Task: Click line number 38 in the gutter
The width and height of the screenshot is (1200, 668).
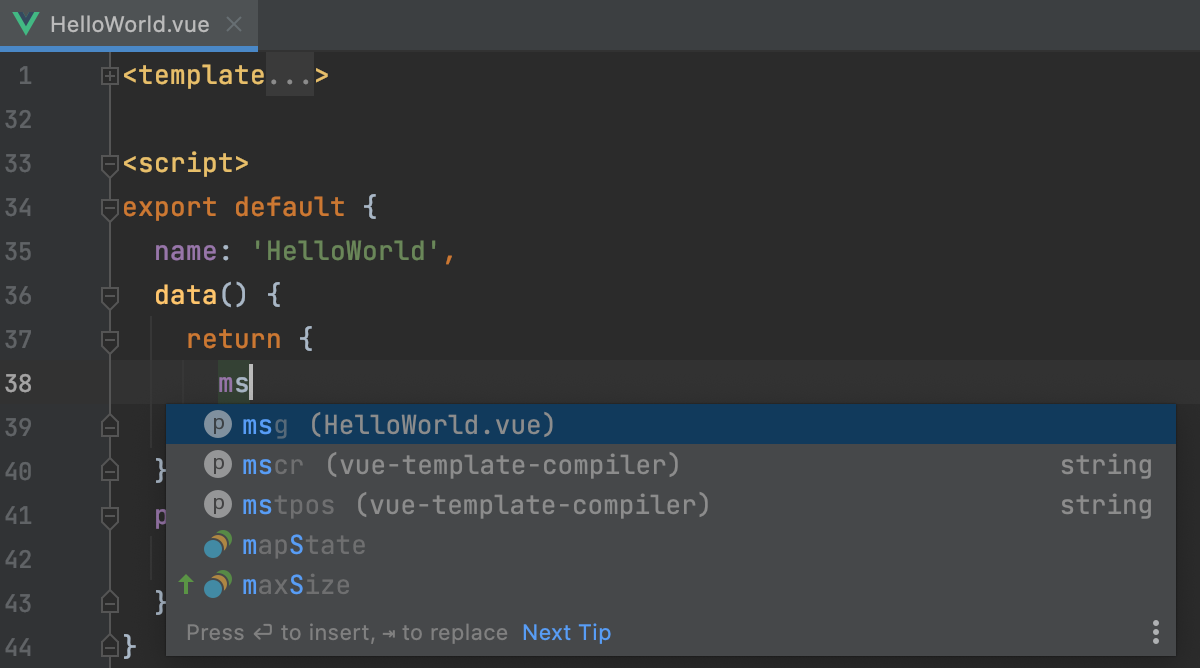Action: coord(18,383)
